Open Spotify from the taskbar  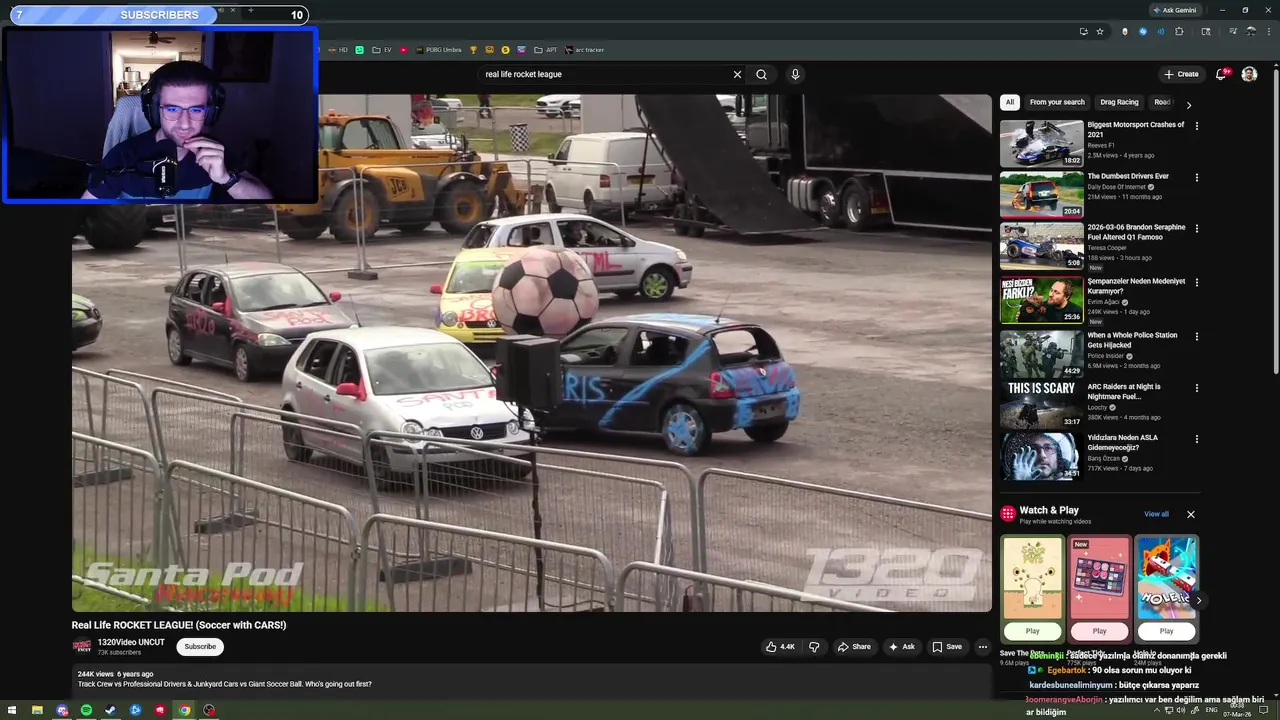click(86, 710)
